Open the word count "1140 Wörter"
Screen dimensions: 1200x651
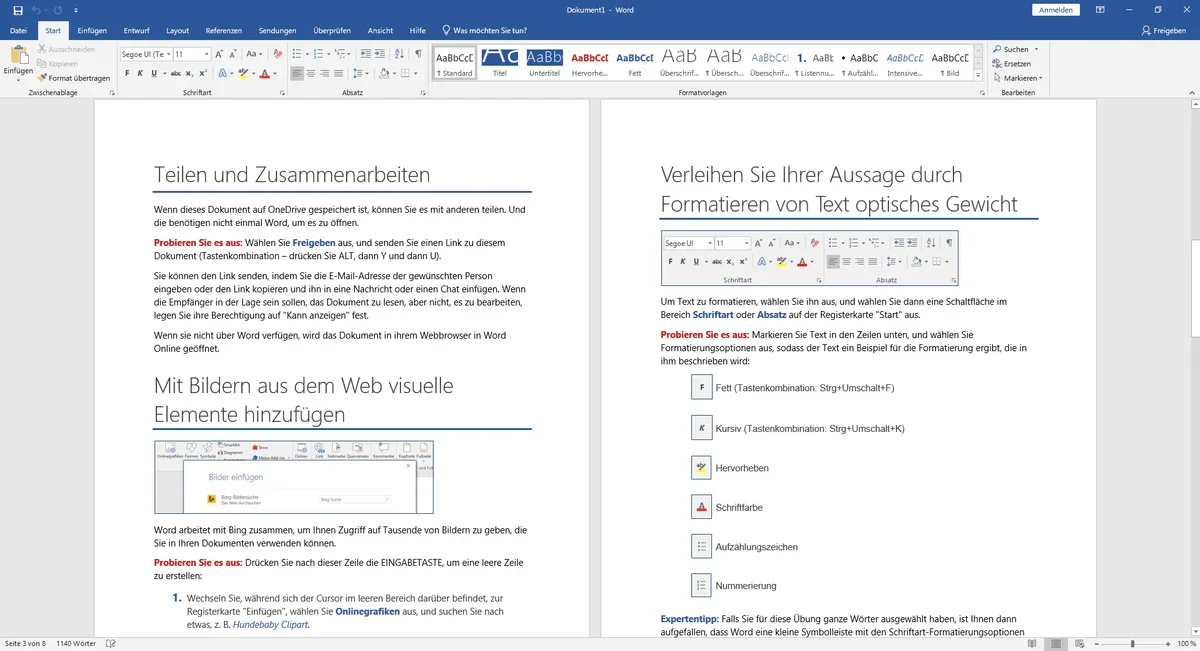[x=77, y=643]
